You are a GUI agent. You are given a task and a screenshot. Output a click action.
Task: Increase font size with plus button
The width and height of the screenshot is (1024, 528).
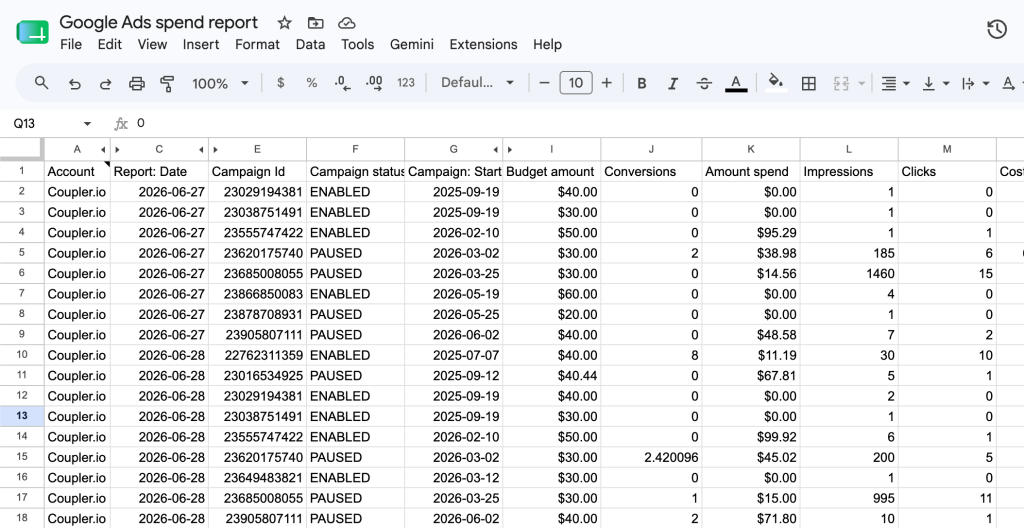pyautogui.click(x=607, y=83)
